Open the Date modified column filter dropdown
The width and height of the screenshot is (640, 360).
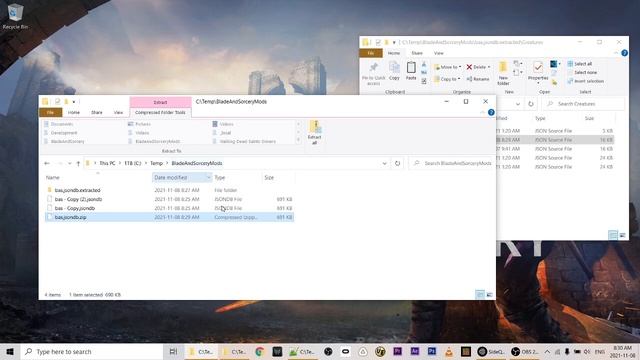(208, 178)
